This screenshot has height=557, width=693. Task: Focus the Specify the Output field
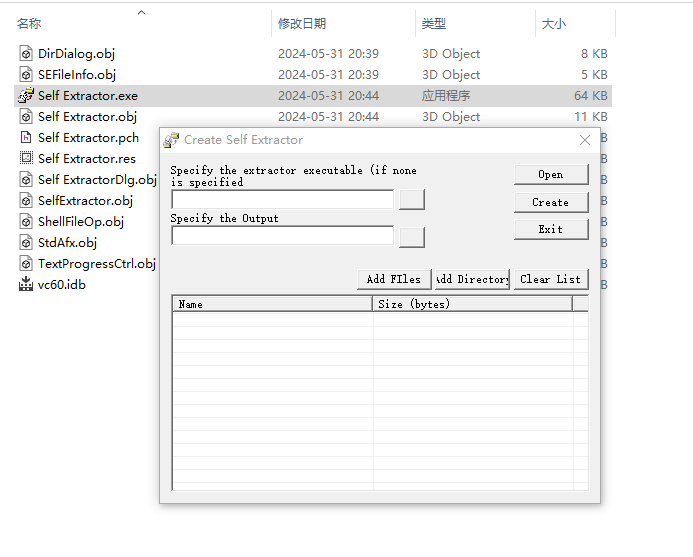(x=282, y=236)
